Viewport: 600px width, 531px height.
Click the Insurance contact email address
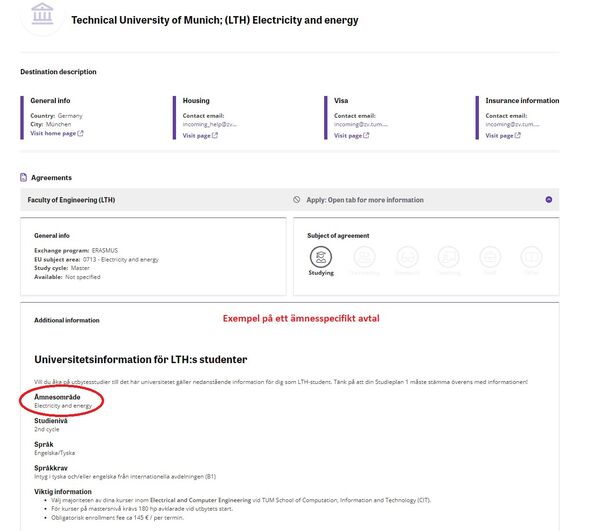pyautogui.click(x=513, y=124)
